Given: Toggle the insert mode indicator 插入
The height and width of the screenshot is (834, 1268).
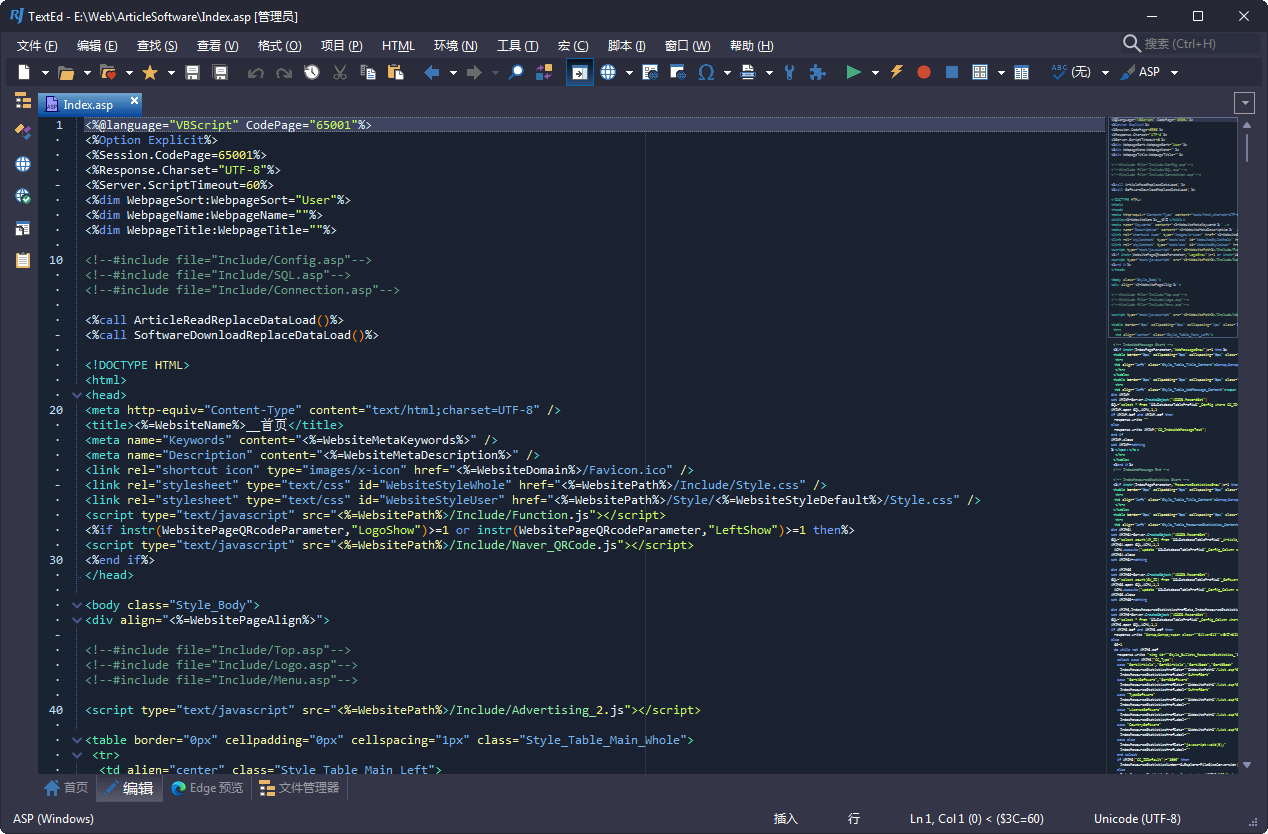Looking at the screenshot, I should pos(786,818).
